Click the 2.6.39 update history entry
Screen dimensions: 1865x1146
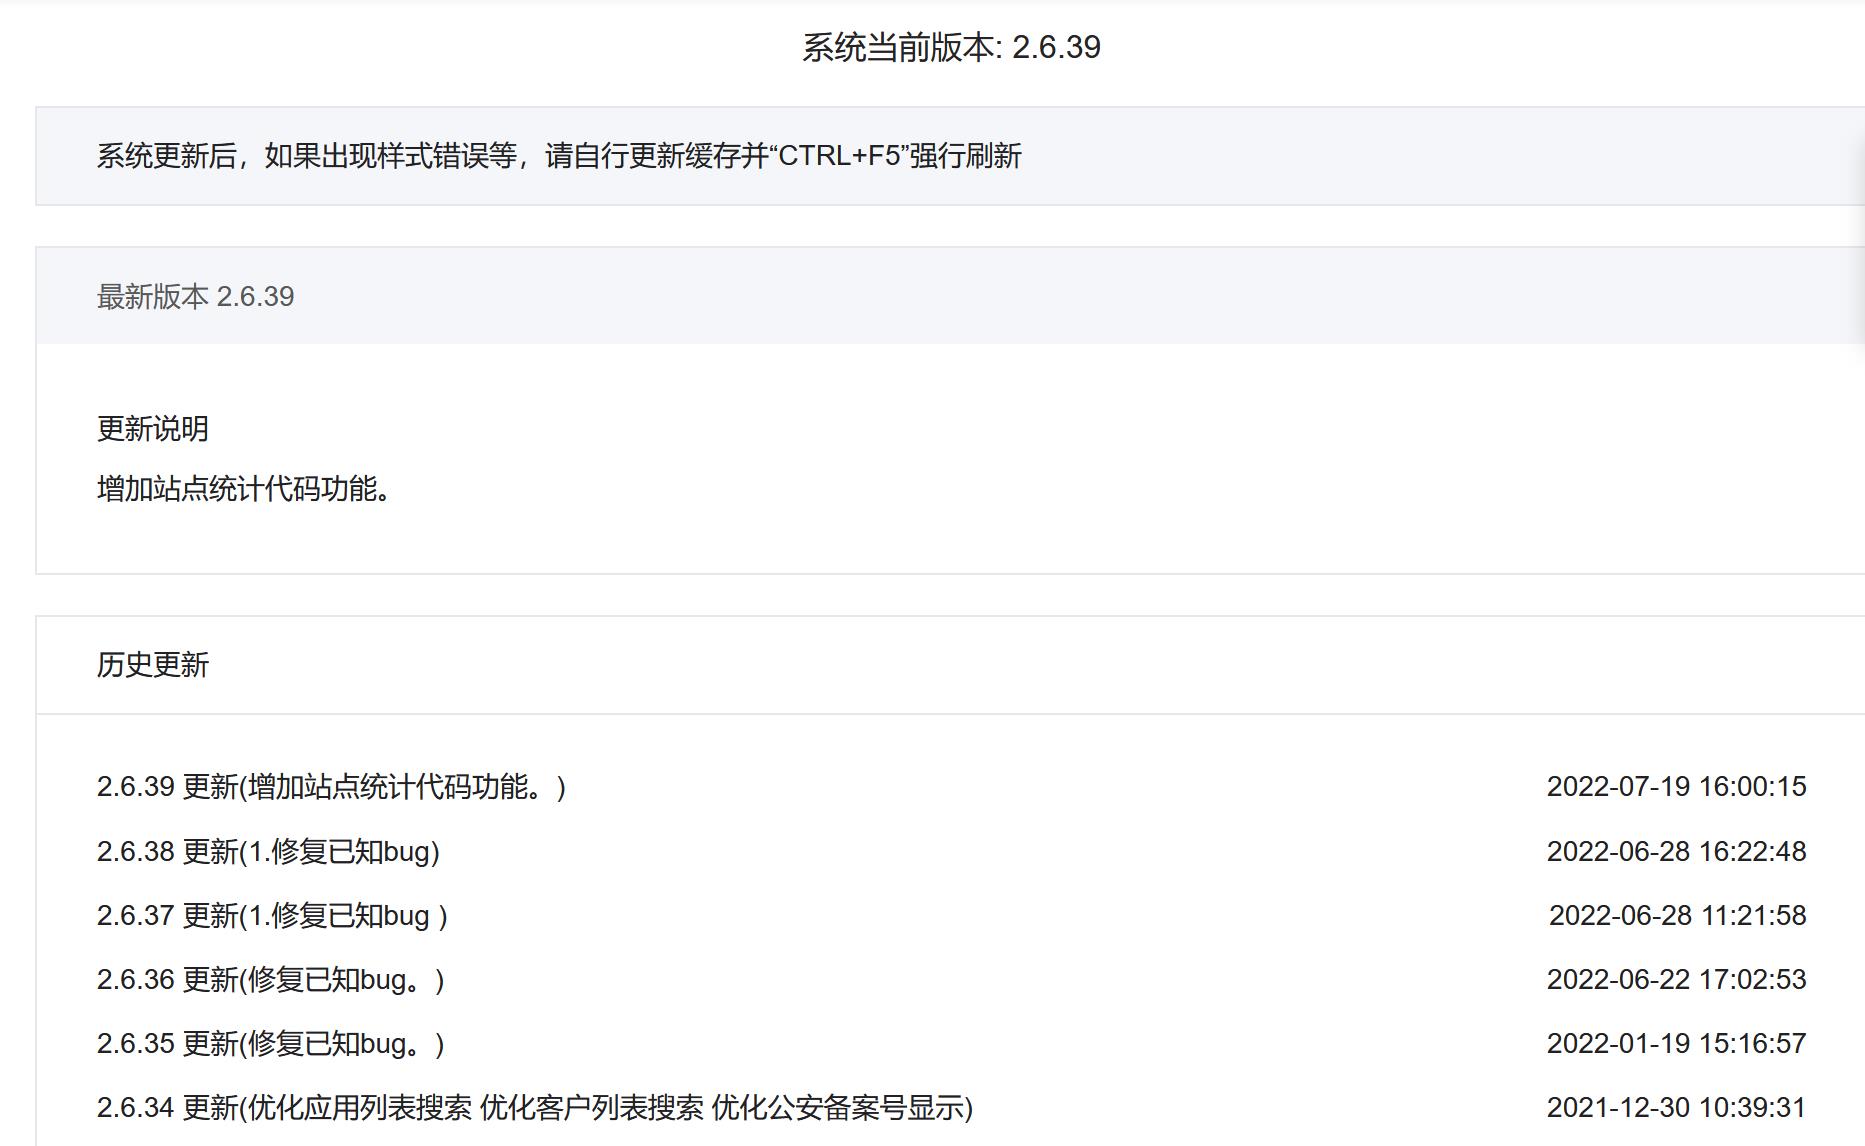(330, 788)
